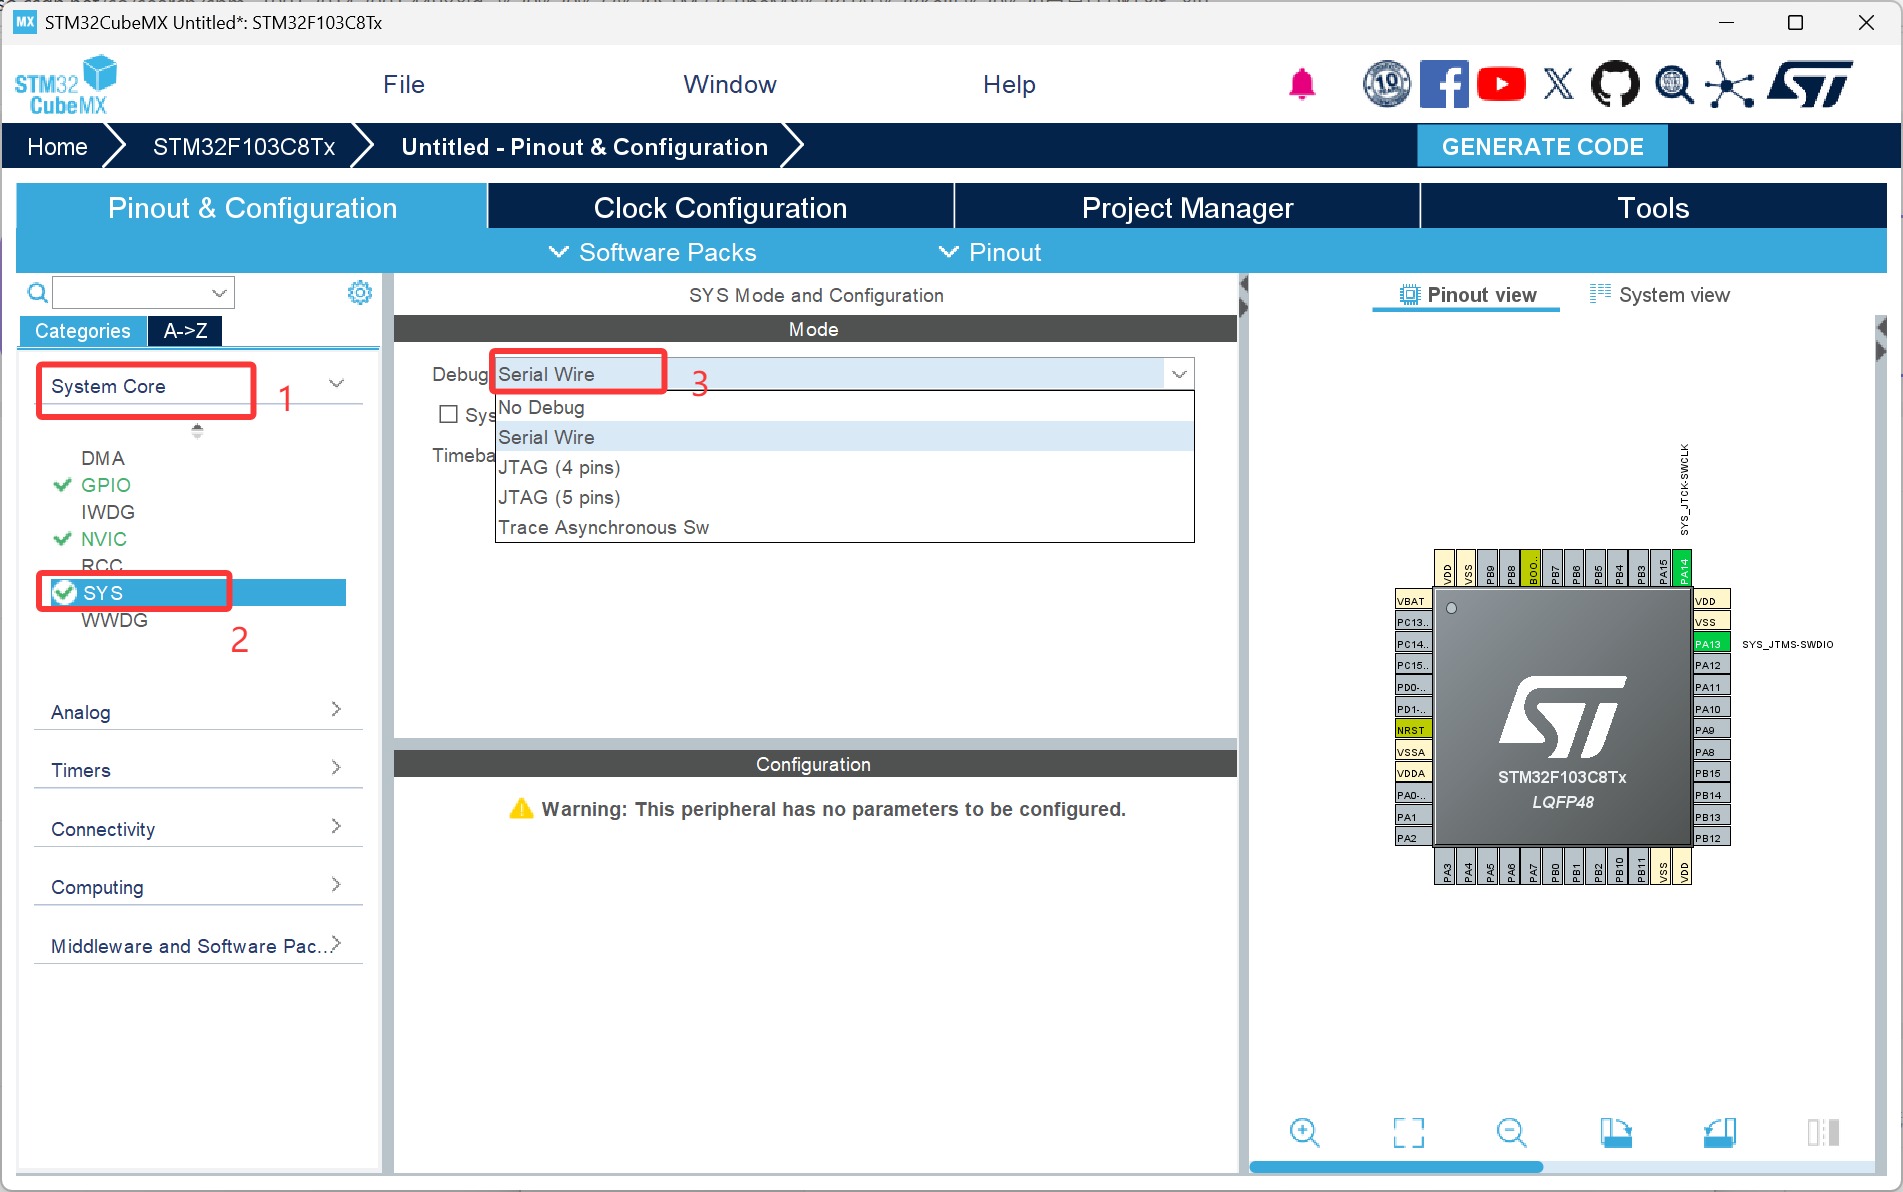1903x1192 pixels.
Task: Select the Categories tab
Action: click(x=83, y=331)
